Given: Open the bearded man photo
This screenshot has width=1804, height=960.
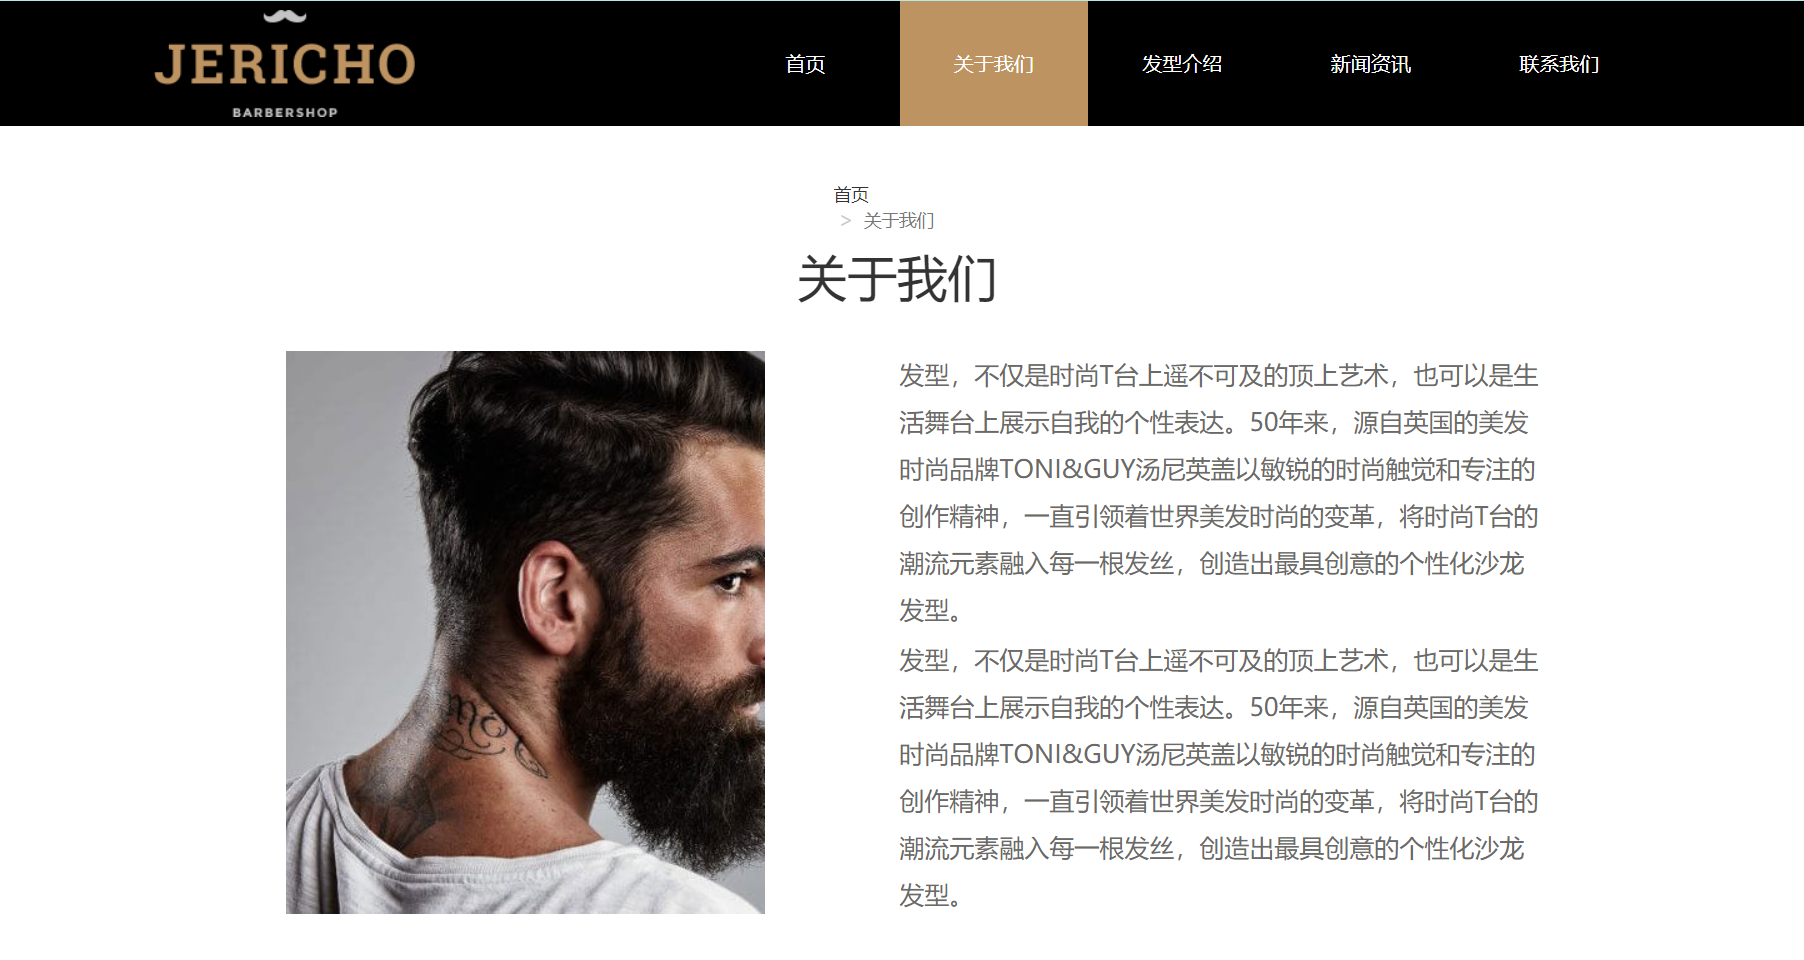Looking at the screenshot, I should [525, 632].
